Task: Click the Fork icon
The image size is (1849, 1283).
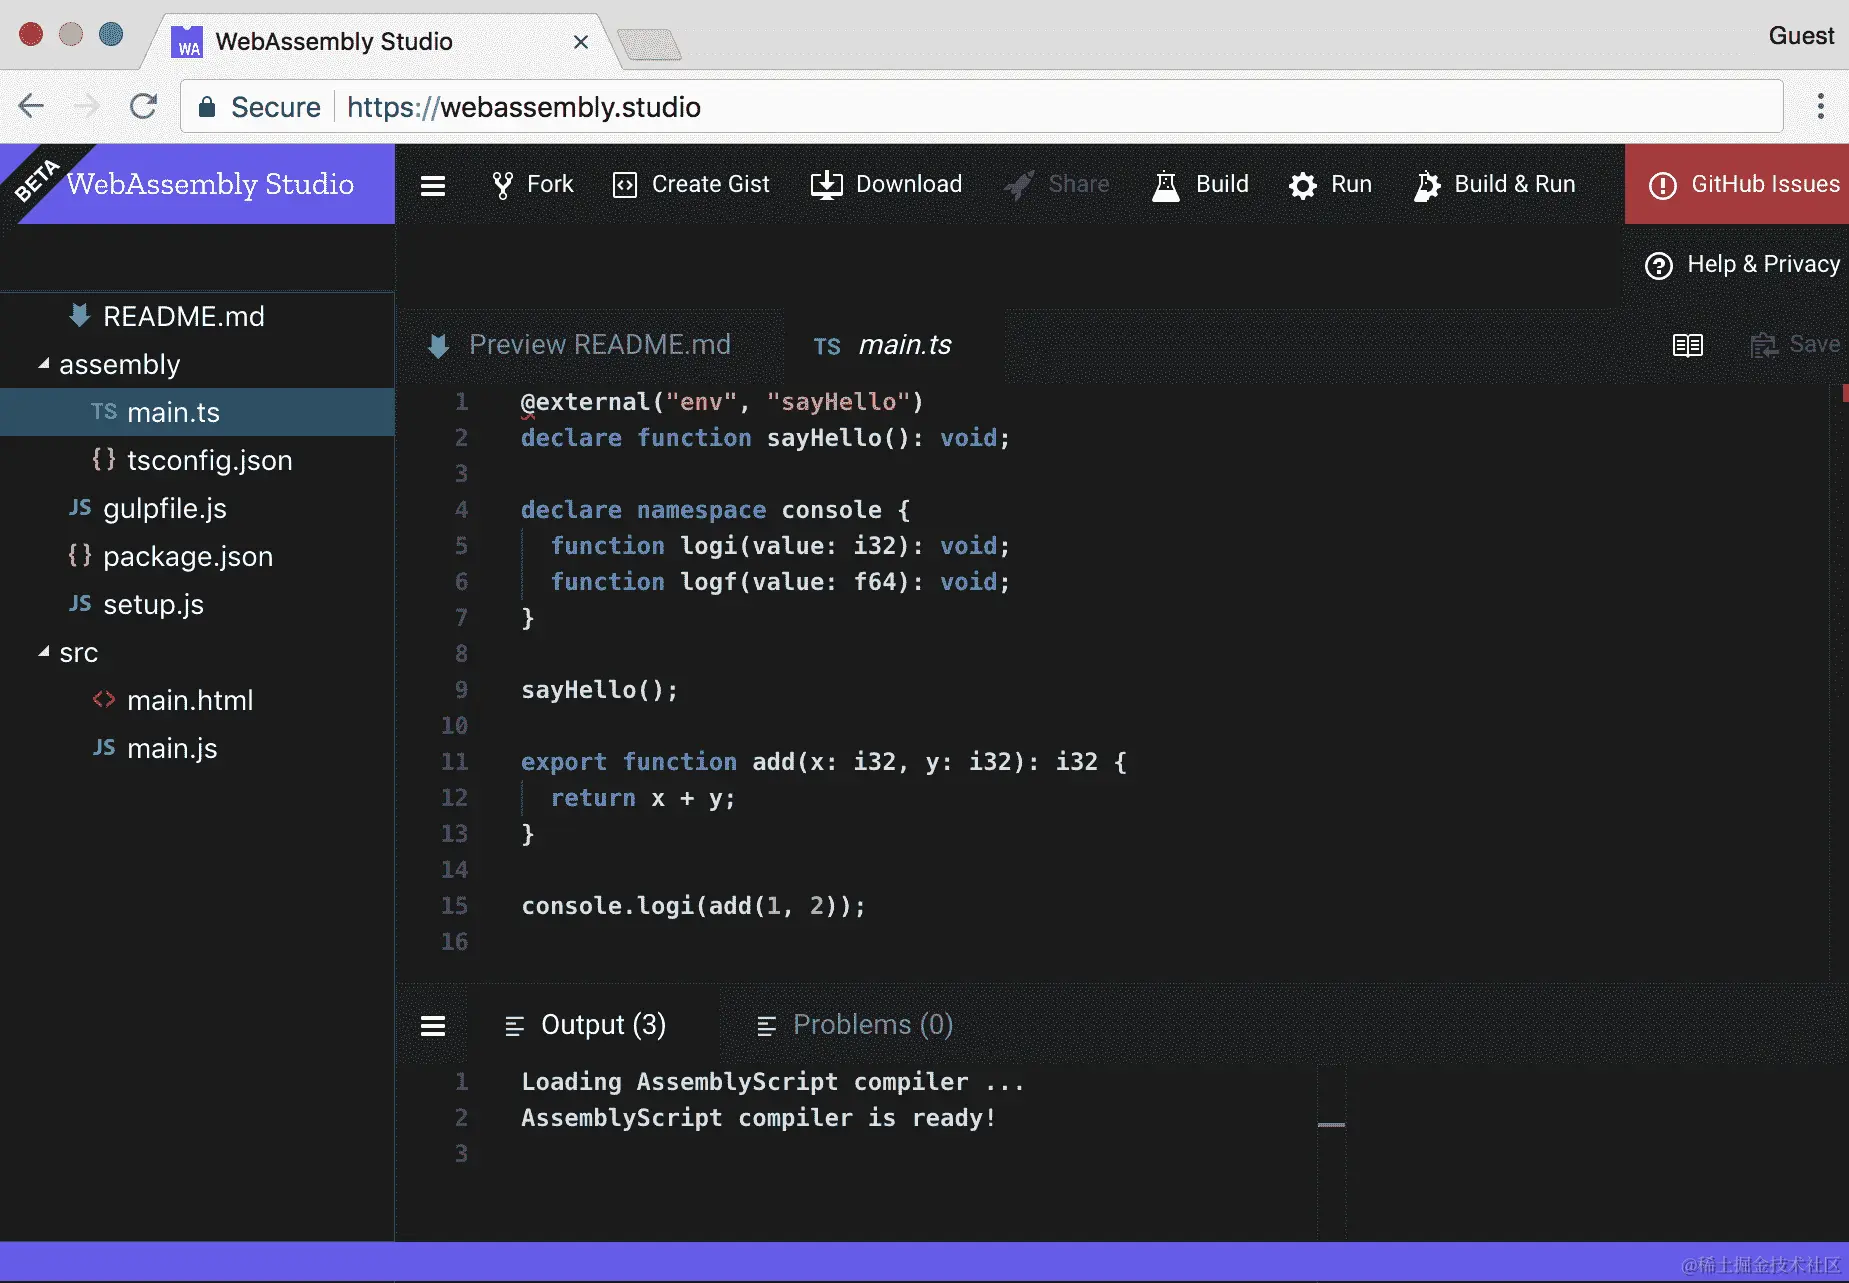Action: pyautogui.click(x=502, y=185)
